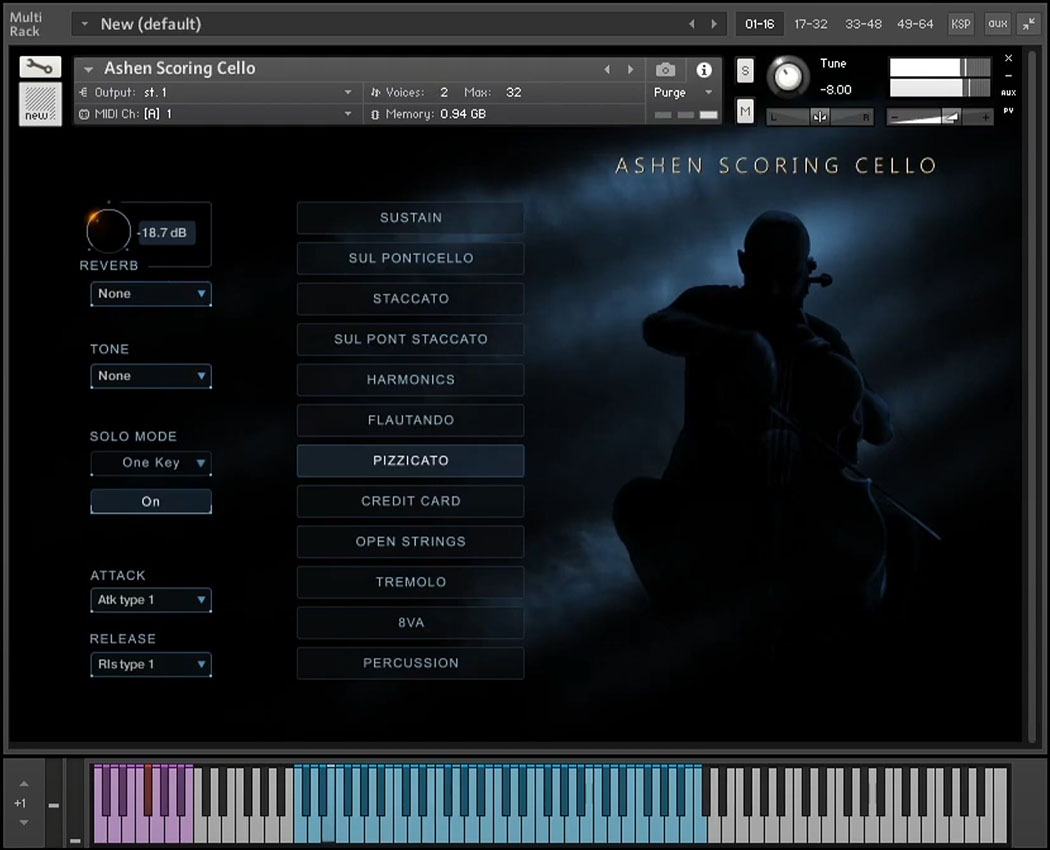Open the Tone None dropdown

[x=151, y=376]
